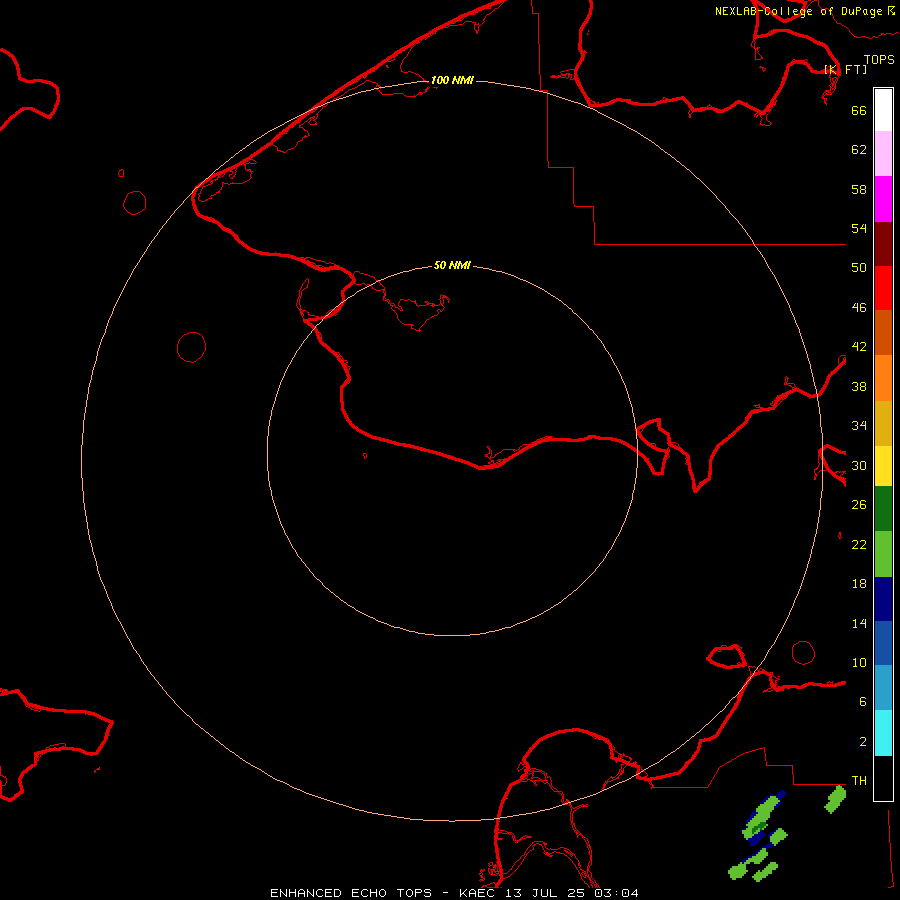Pick the bright yellow legend band
The width and height of the screenshot is (900, 900).
tap(883, 466)
